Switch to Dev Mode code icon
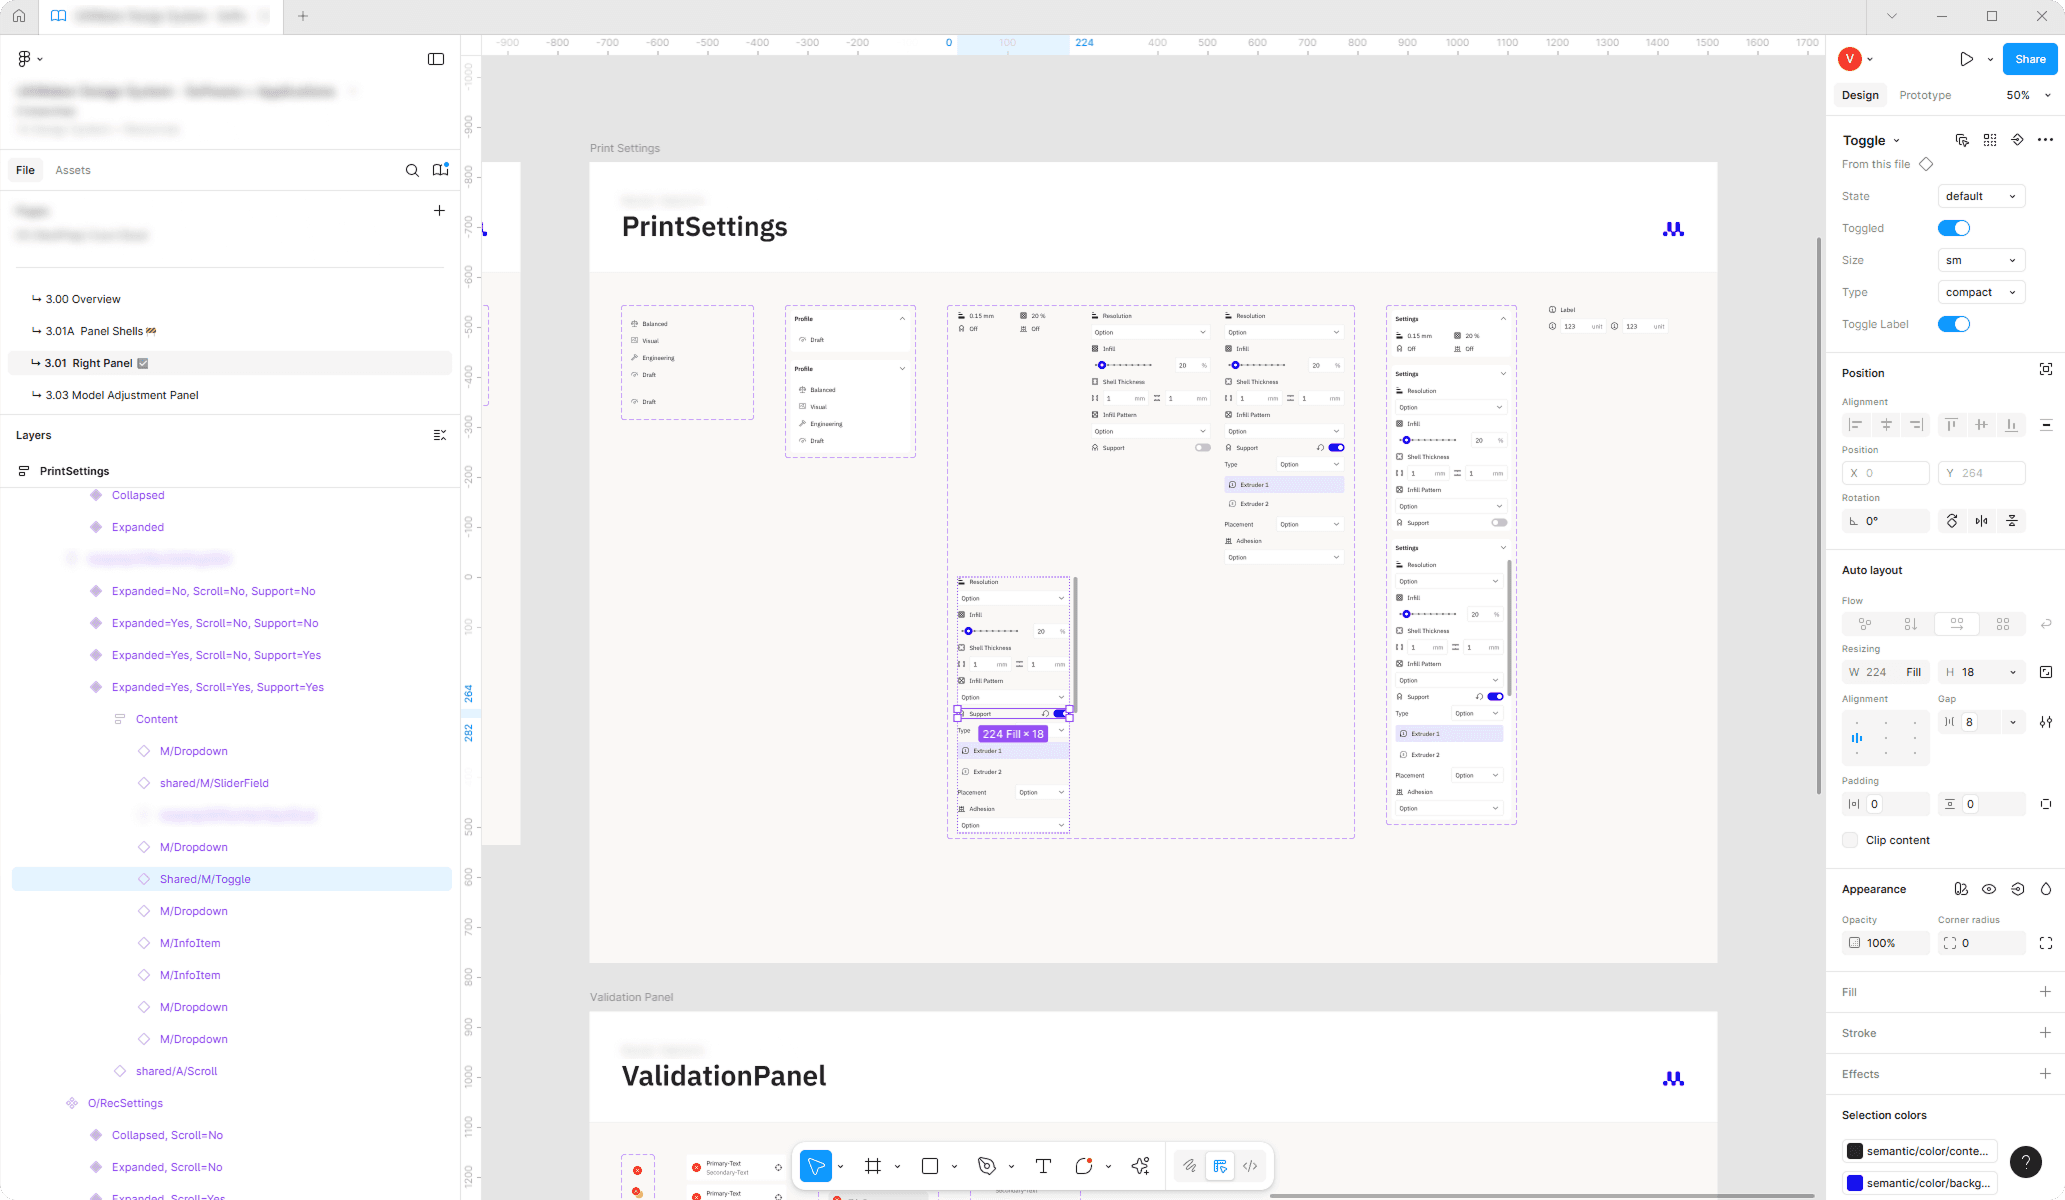This screenshot has width=2065, height=1200. (1250, 1166)
